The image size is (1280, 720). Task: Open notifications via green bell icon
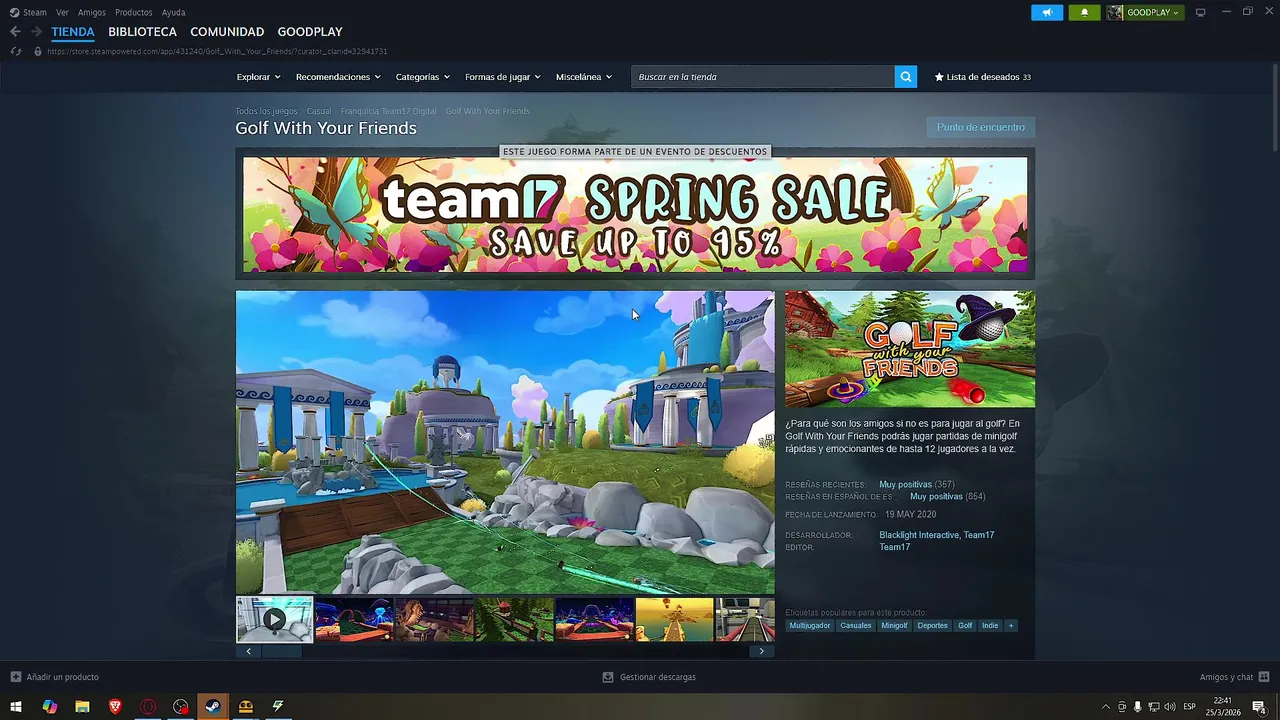pos(1085,12)
